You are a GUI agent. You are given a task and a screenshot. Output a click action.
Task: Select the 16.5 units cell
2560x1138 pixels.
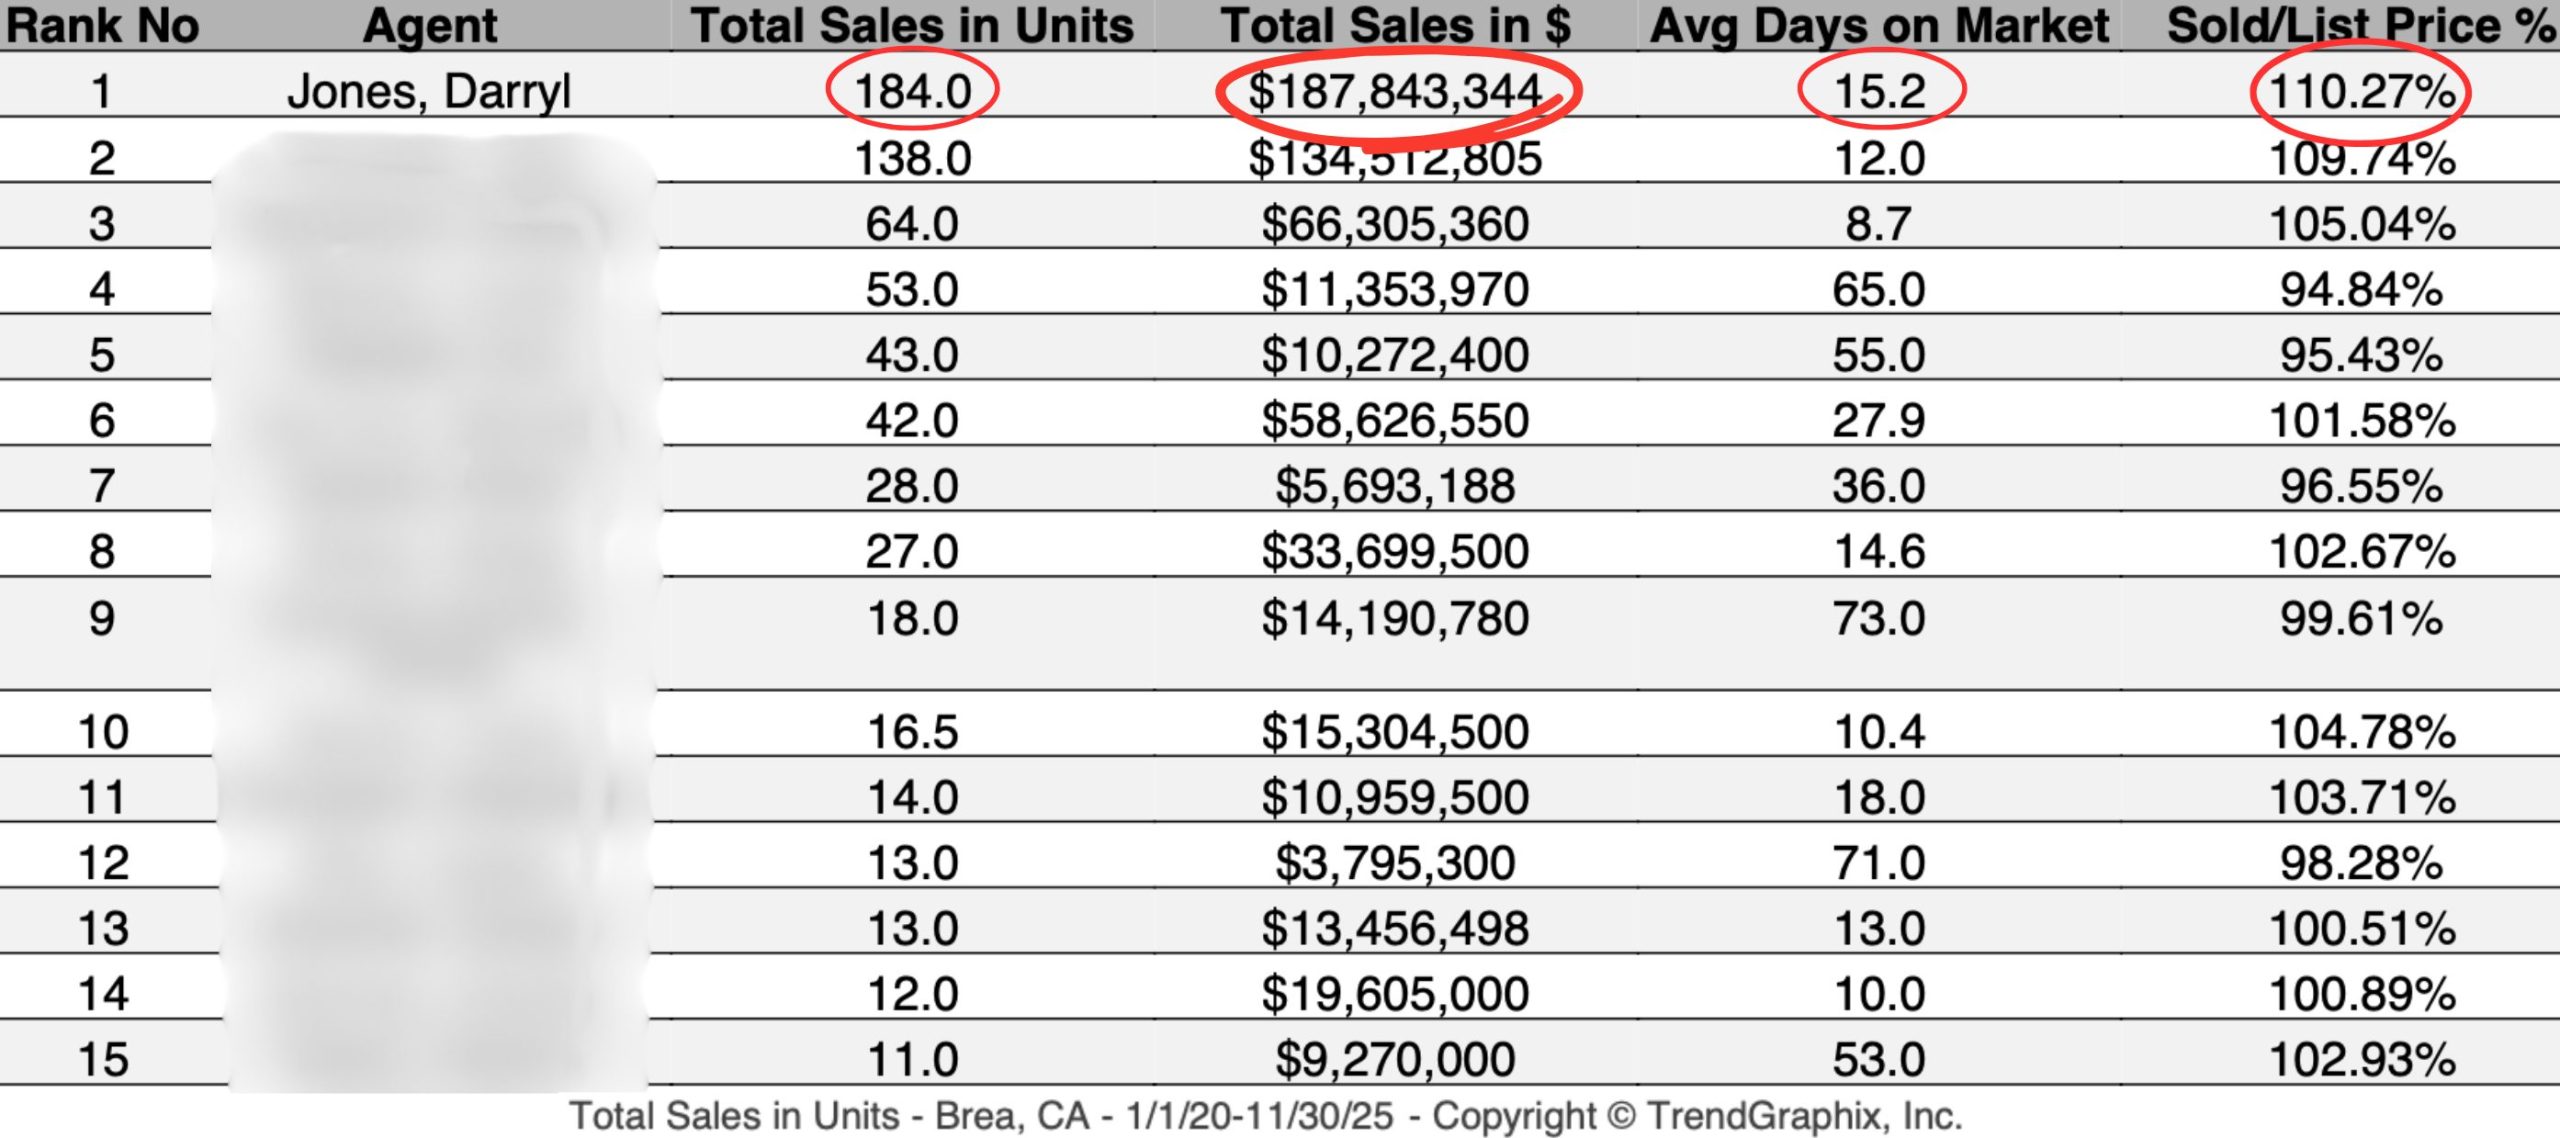912,732
